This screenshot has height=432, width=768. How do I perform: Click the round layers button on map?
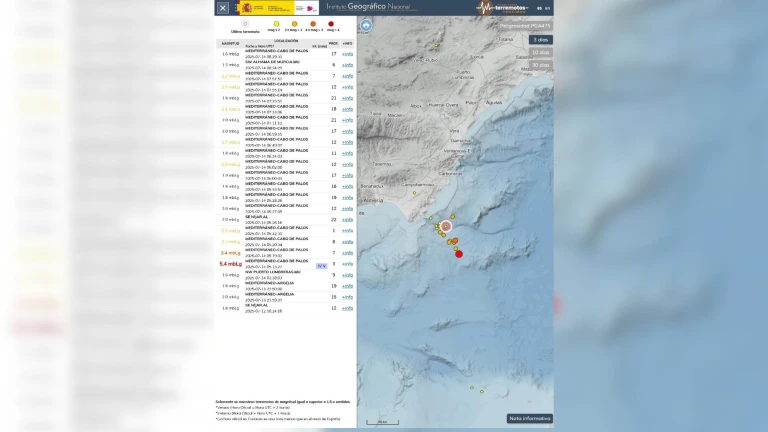coord(368,25)
